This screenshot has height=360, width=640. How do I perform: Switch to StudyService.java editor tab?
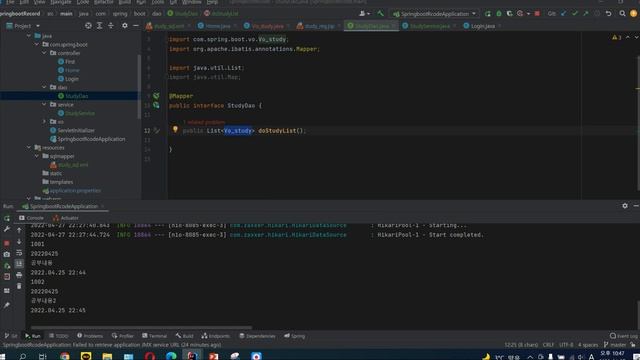click(x=429, y=26)
